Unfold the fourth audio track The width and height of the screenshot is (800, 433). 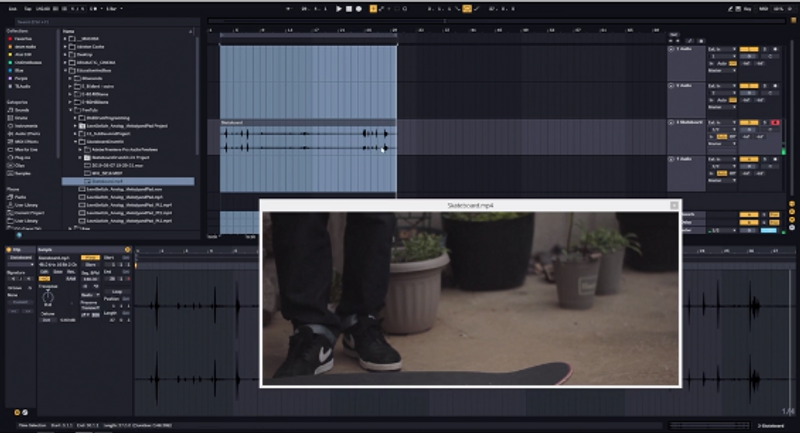pos(671,159)
